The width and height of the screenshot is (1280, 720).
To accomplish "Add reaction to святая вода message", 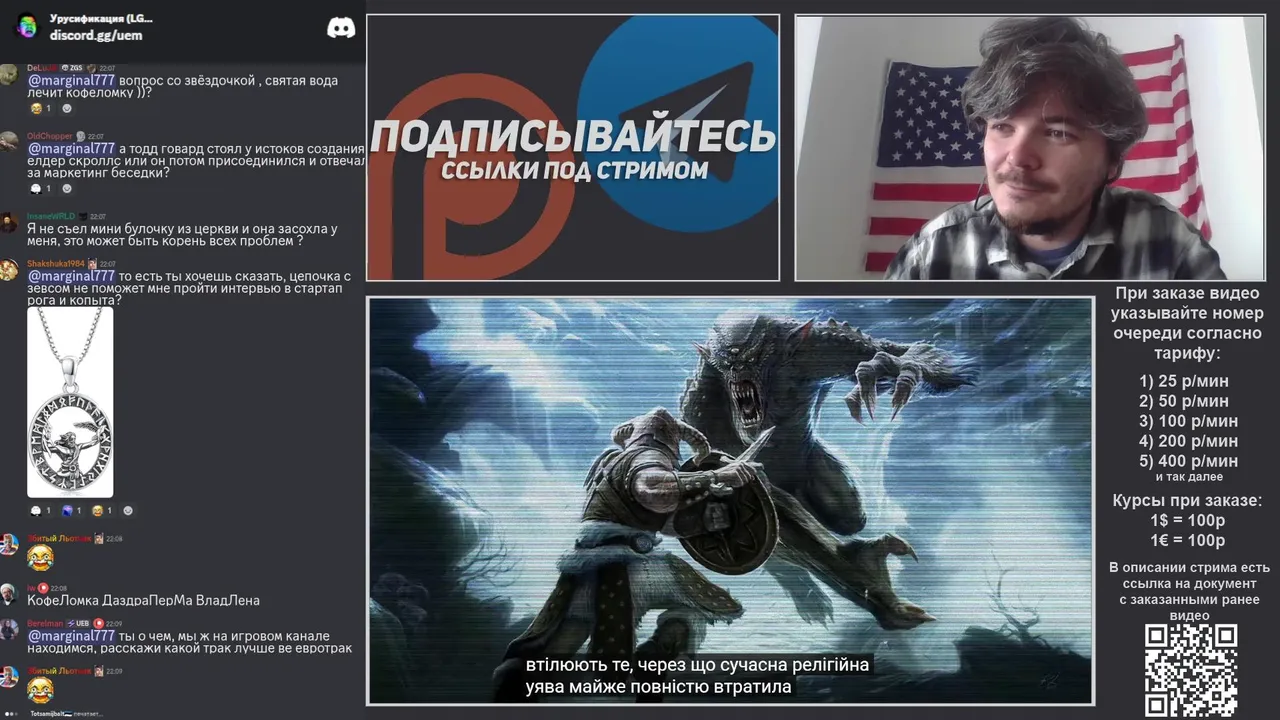I will [x=67, y=108].
